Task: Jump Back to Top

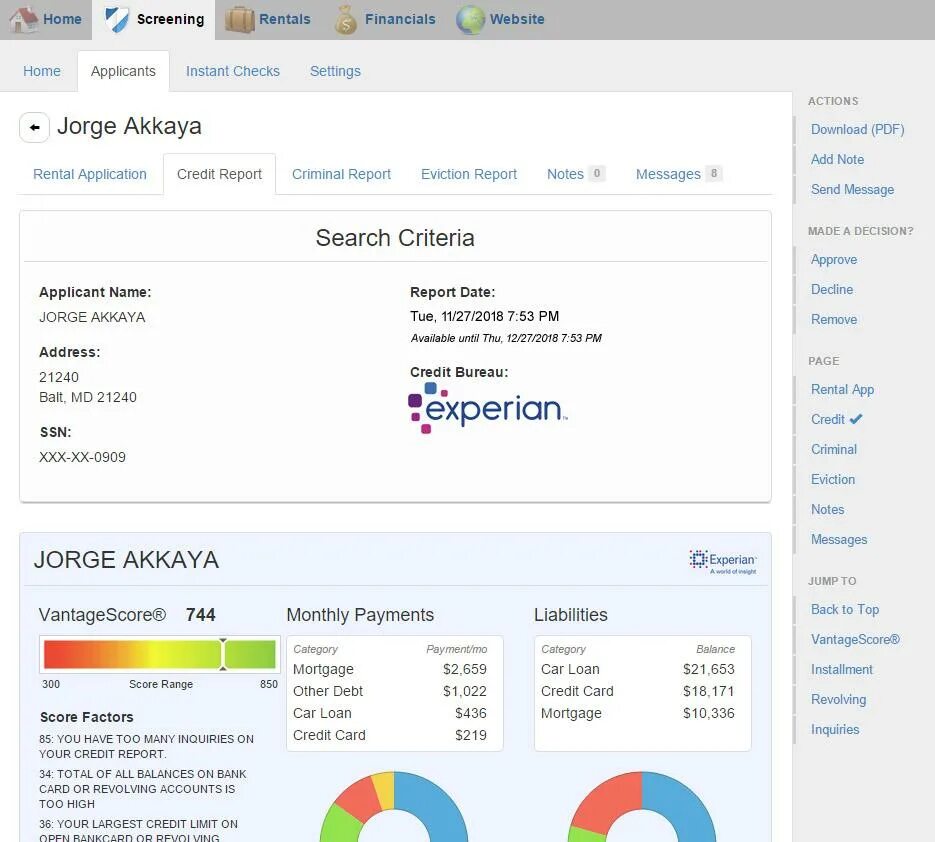Action: tap(845, 609)
